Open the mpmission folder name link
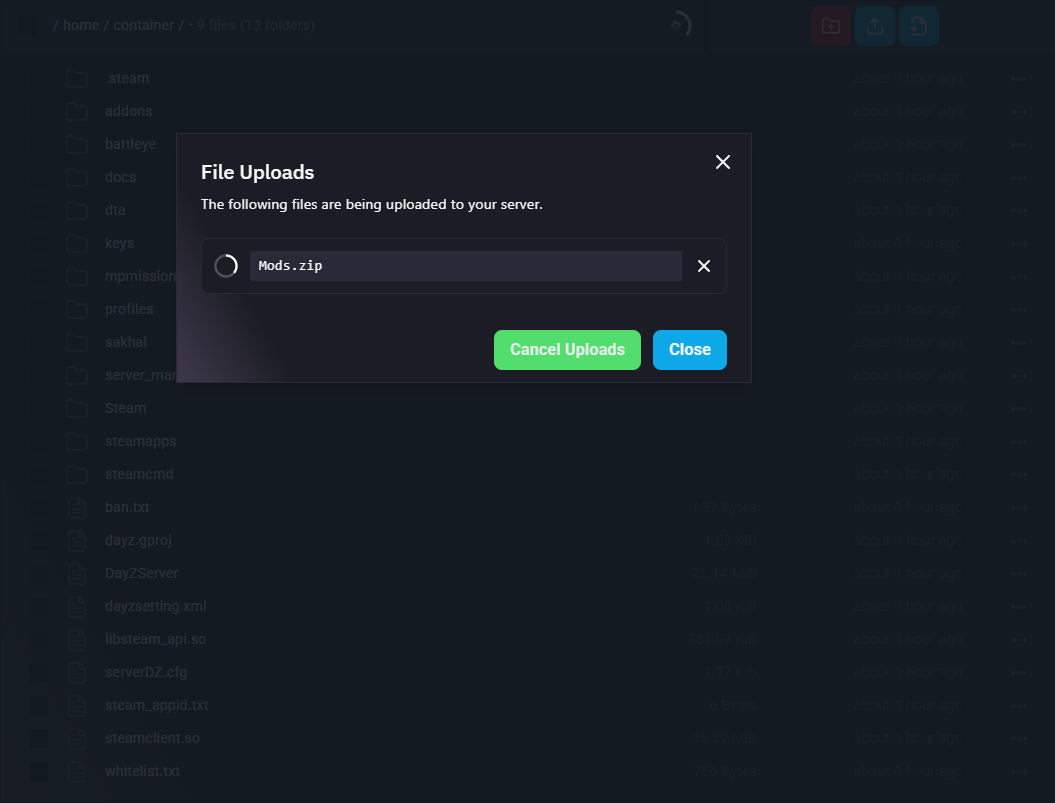Viewport: 1055px width, 803px height. click(140, 276)
